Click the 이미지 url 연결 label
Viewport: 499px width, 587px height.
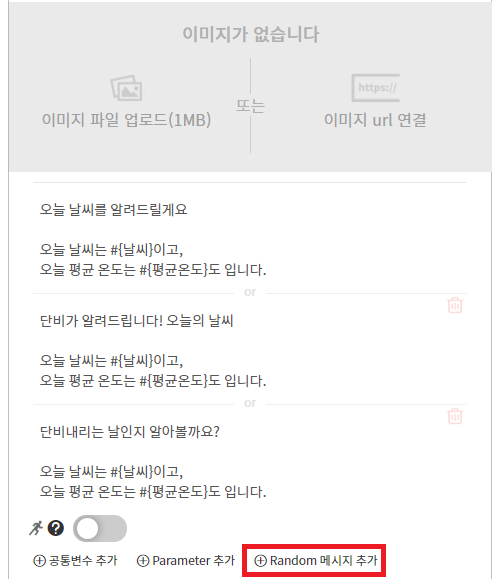[375, 120]
